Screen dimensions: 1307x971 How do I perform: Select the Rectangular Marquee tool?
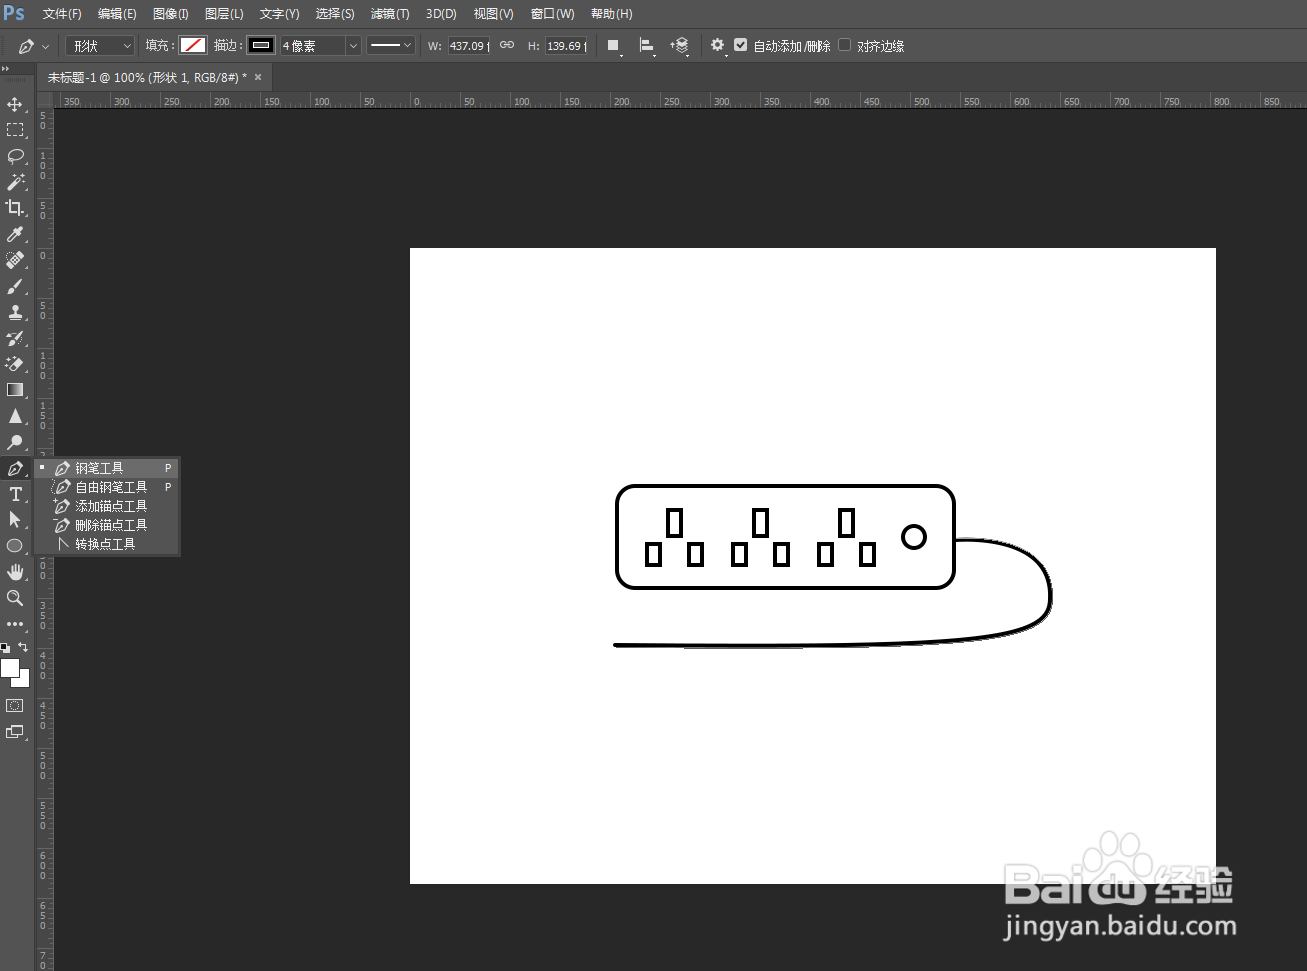click(x=15, y=130)
